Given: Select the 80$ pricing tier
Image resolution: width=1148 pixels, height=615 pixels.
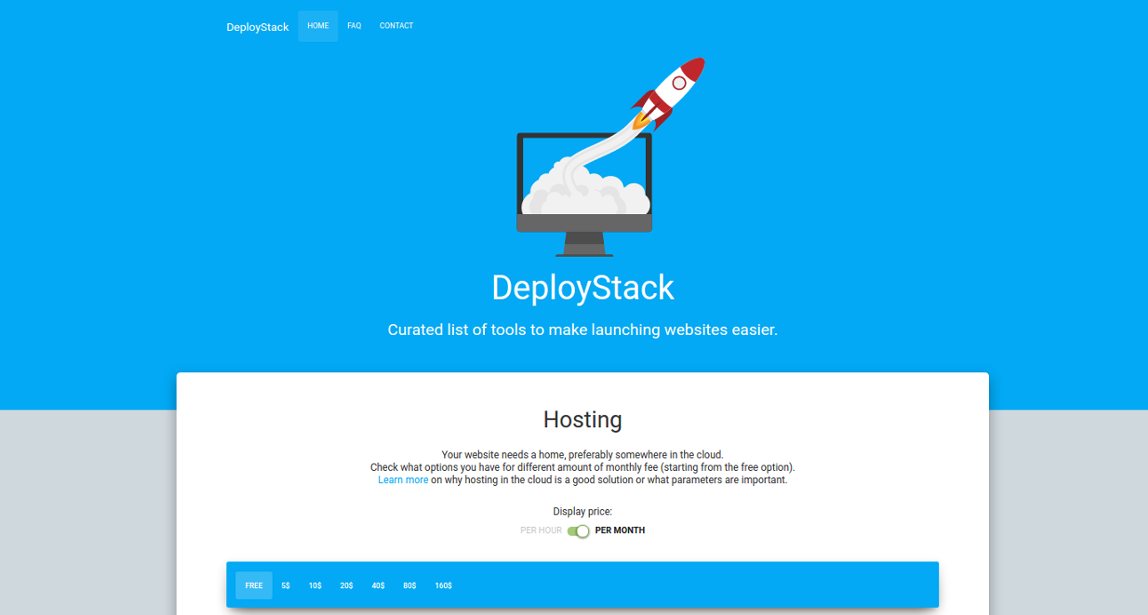Looking at the screenshot, I should [x=410, y=585].
